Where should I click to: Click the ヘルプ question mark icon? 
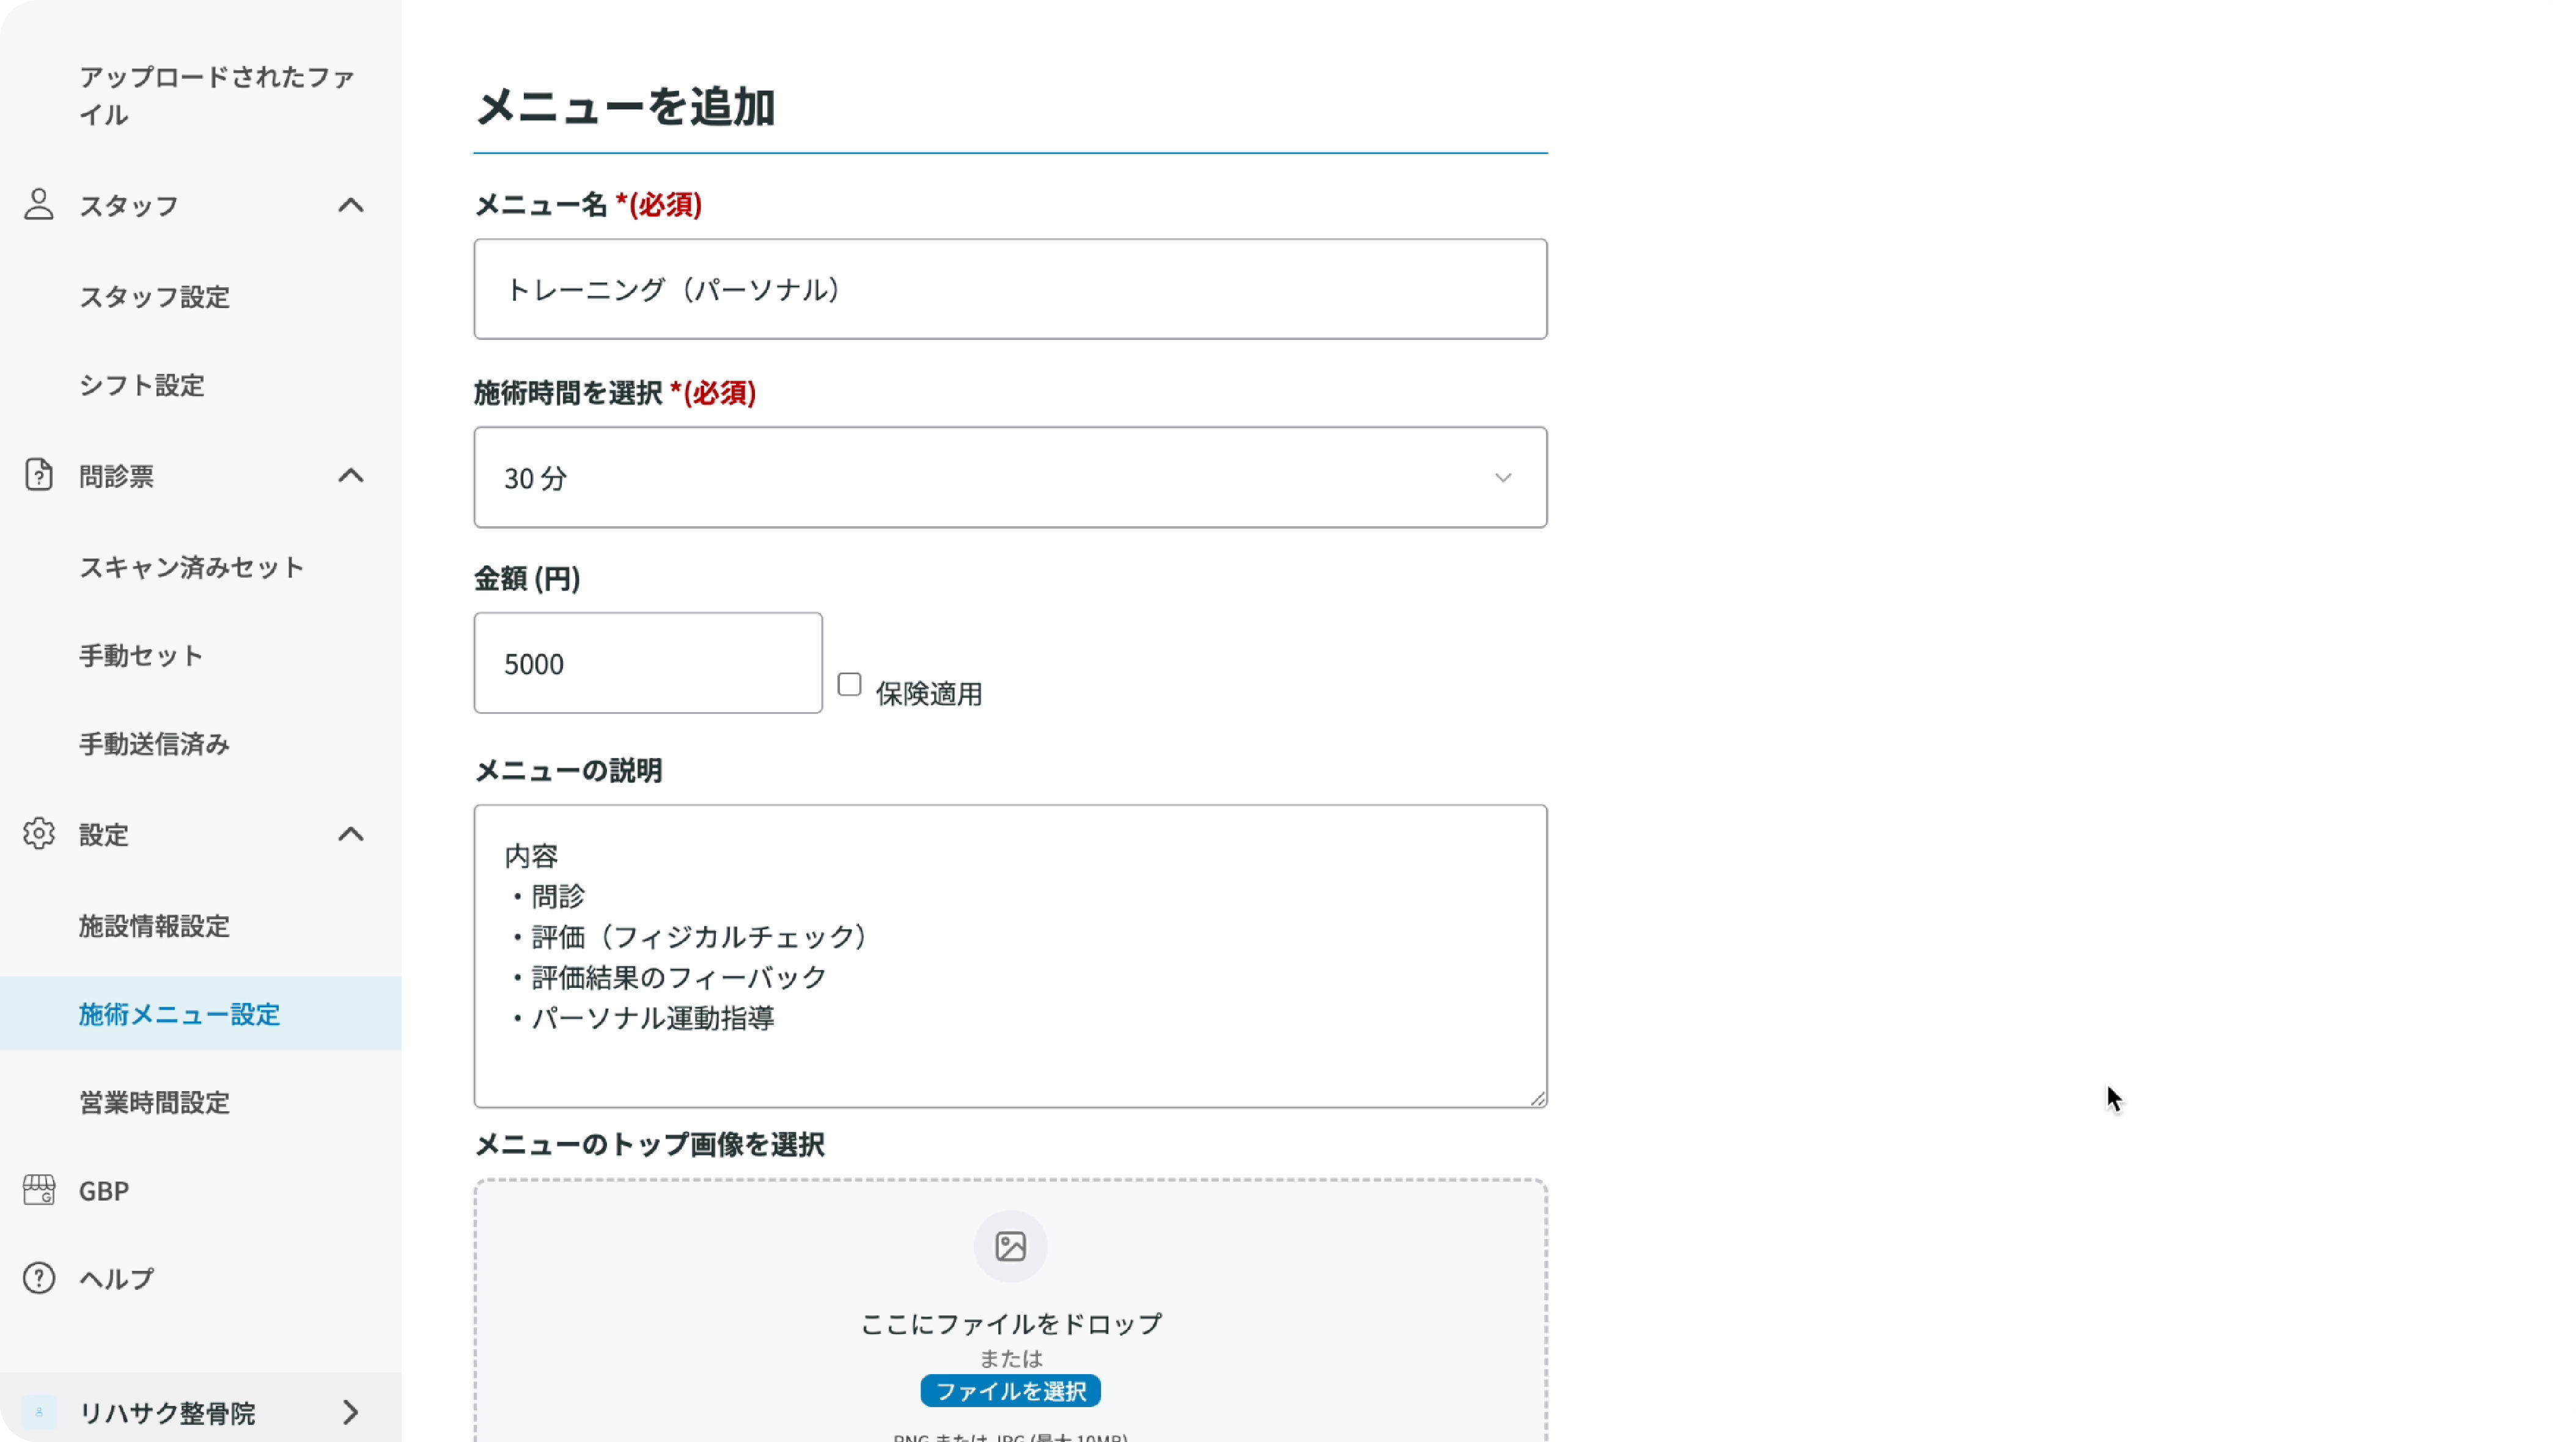pyautogui.click(x=39, y=1277)
